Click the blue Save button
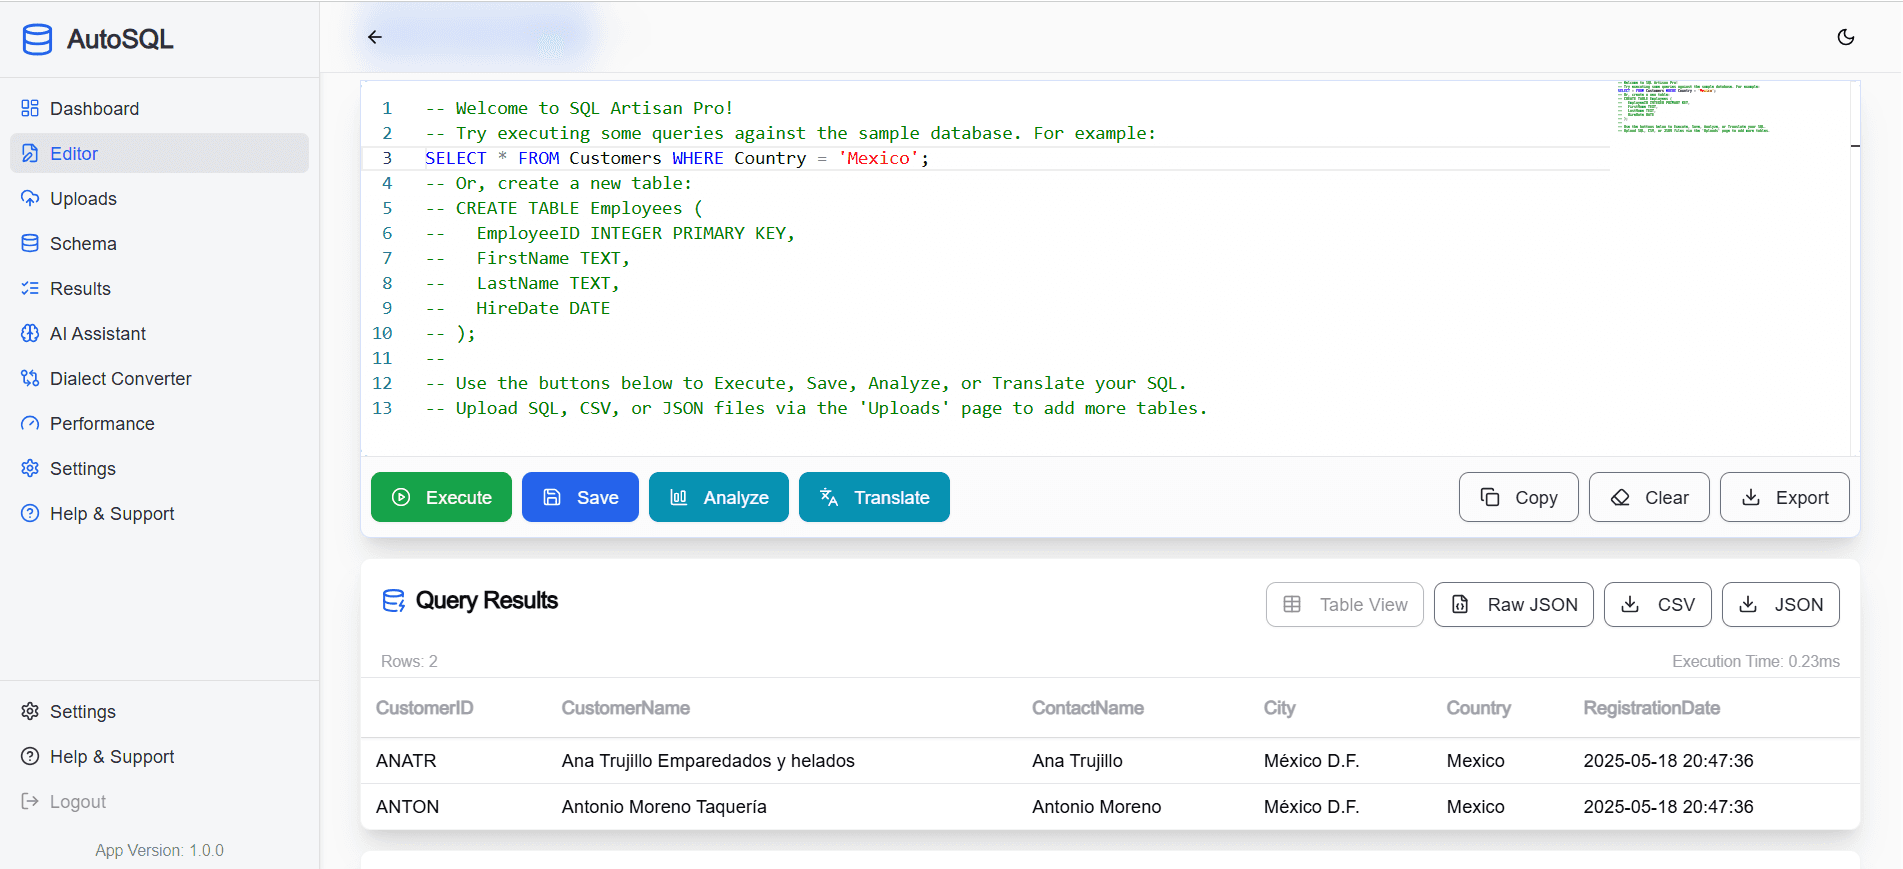 tap(580, 497)
